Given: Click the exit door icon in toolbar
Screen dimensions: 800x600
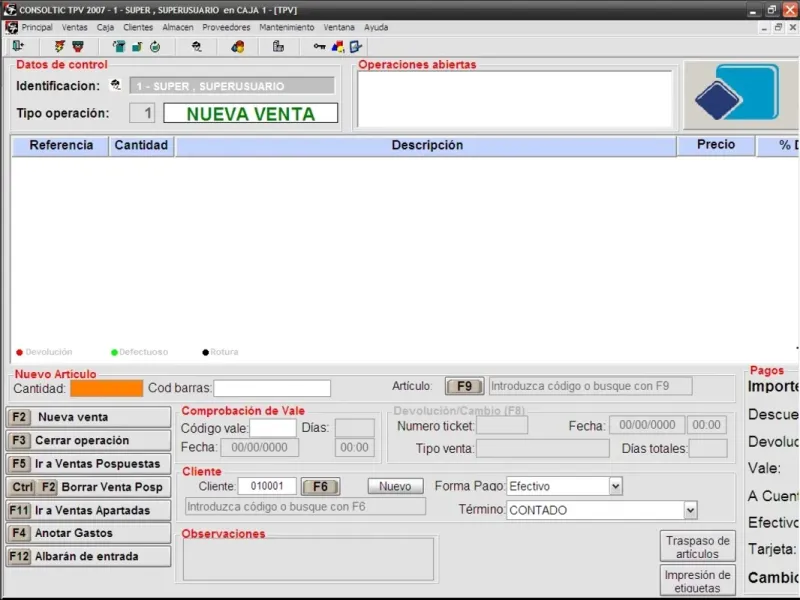Looking at the screenshot, I should tap(18, 46).
